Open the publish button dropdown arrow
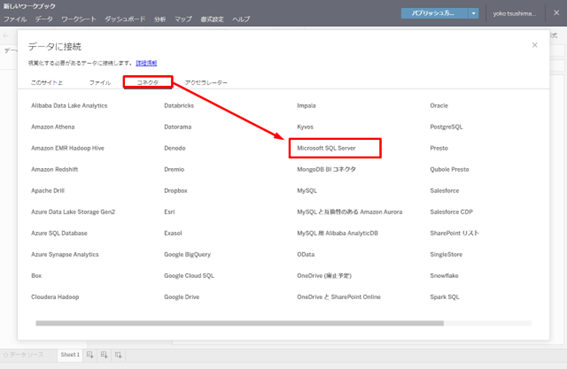The width and height of the screenshot is (567, 369). coord(473,13)
